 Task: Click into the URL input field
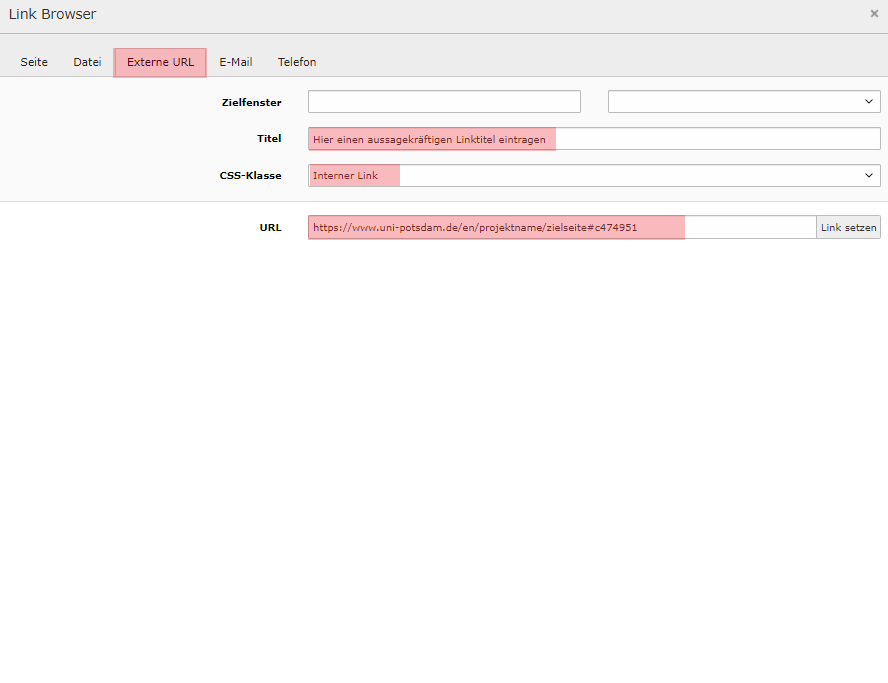coord(561,228)
